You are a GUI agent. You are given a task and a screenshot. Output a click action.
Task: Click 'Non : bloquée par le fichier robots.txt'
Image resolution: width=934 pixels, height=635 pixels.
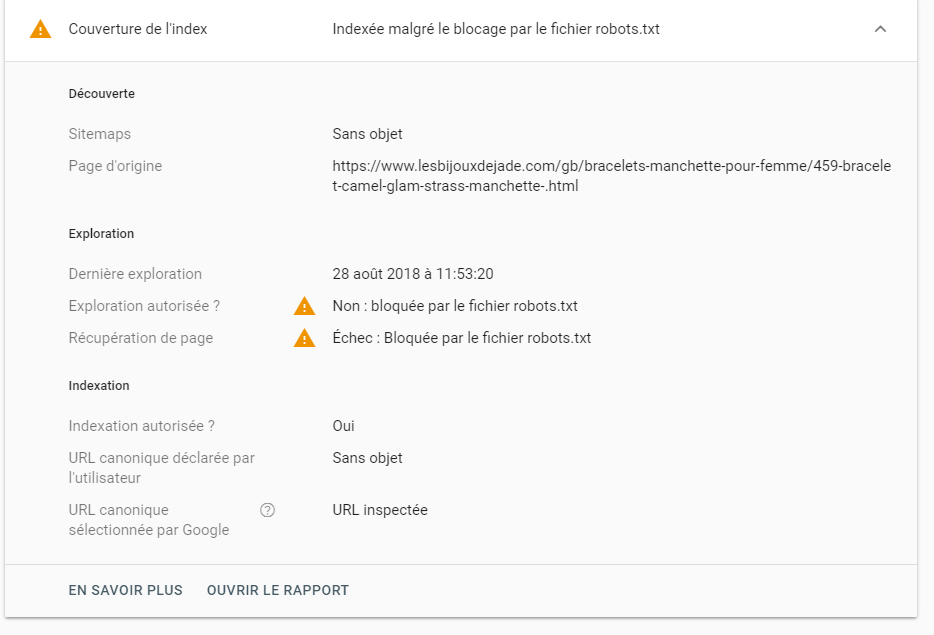455,306
